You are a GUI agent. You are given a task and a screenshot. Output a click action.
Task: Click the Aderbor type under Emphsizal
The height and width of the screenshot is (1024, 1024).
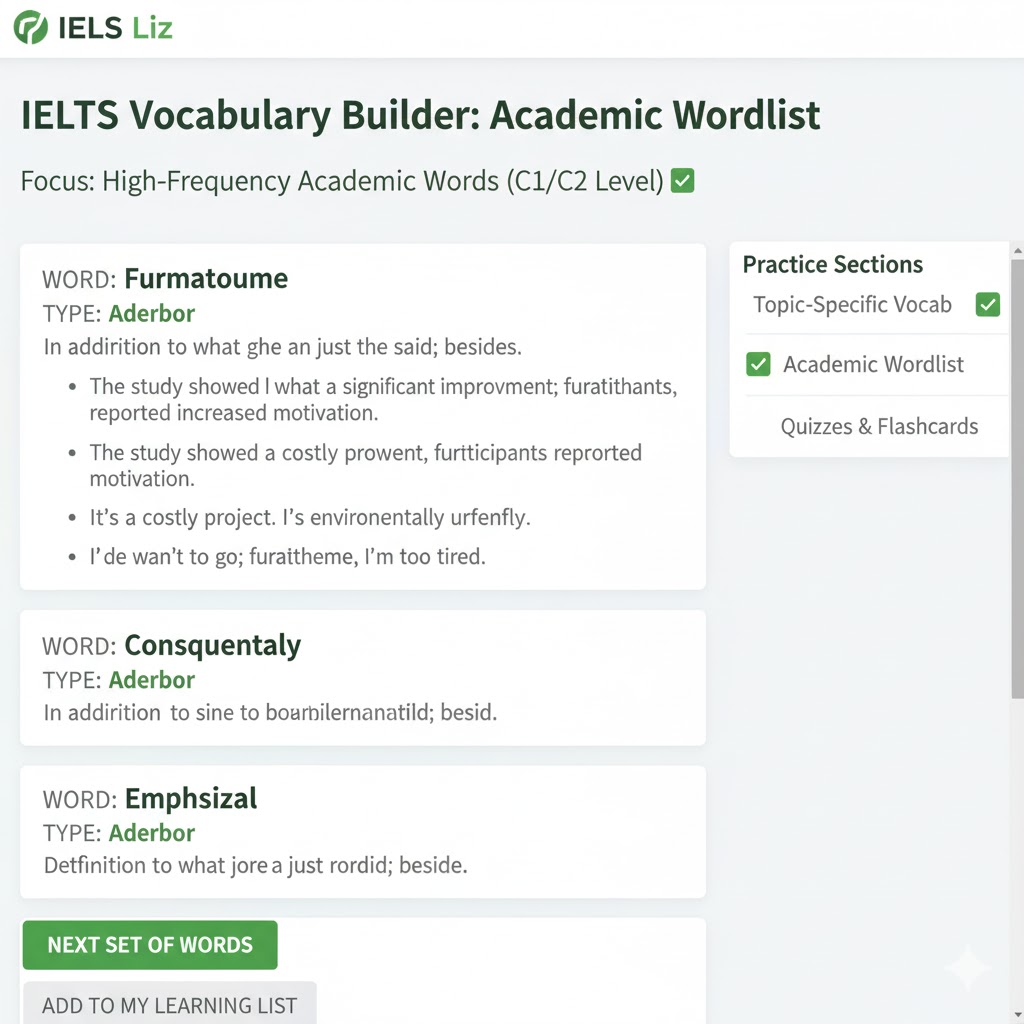[x=151, y=833]
